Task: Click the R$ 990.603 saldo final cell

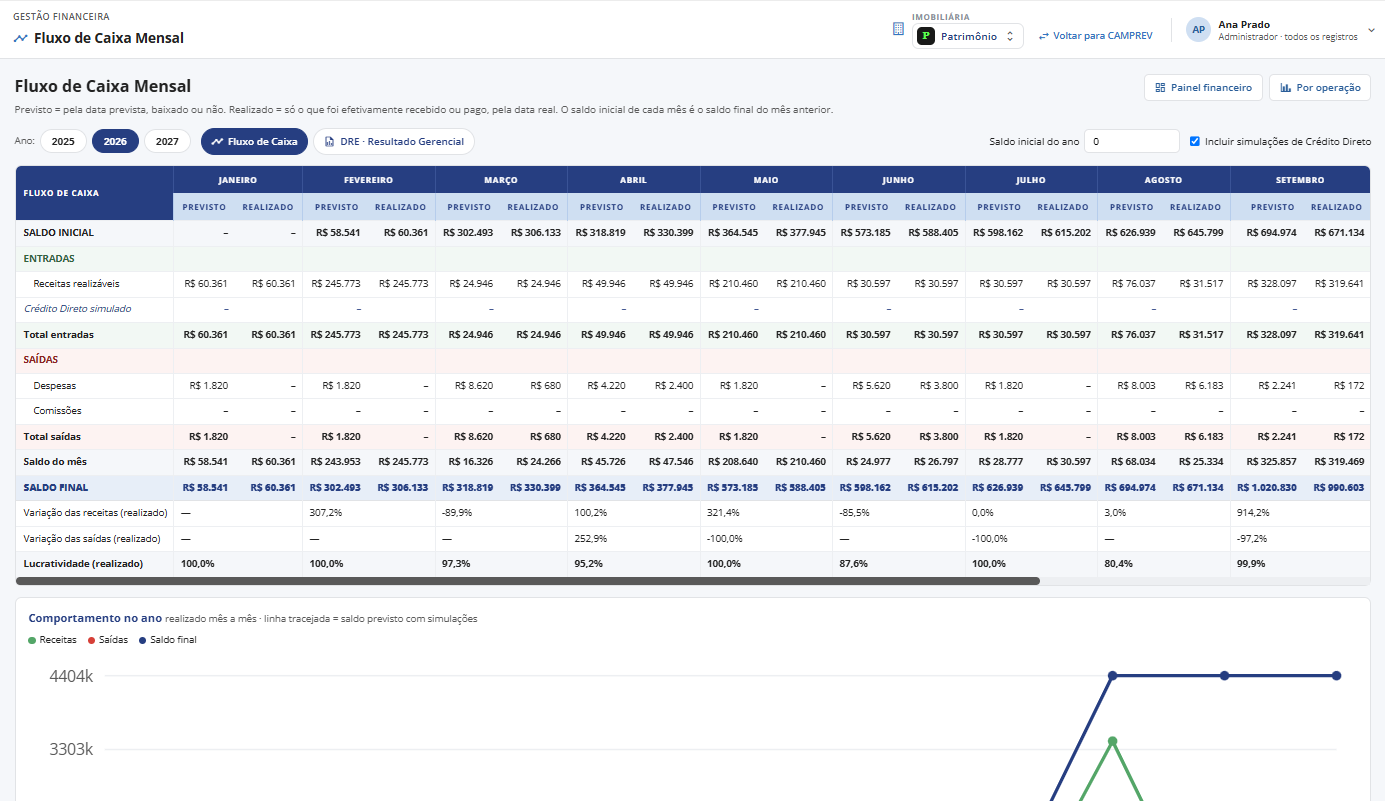Action: point(1337,488)
